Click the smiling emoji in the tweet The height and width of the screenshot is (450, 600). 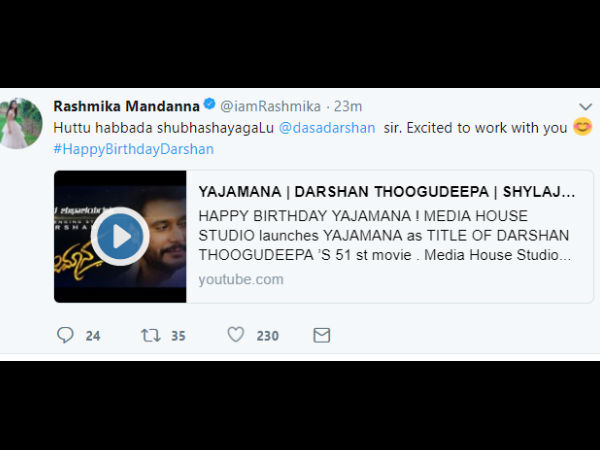click(583, 127)
